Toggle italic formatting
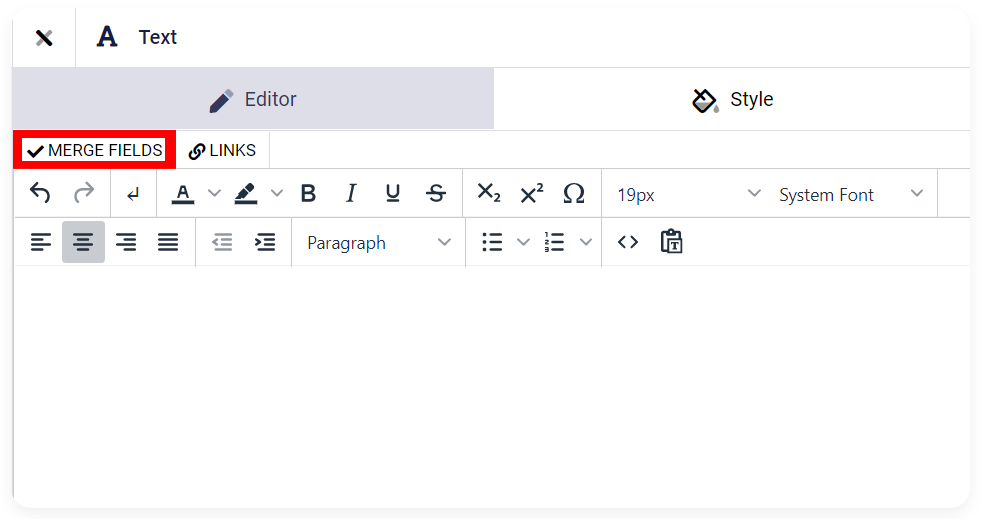Viewport: 984px width, 519px height. tap(351, 193)
